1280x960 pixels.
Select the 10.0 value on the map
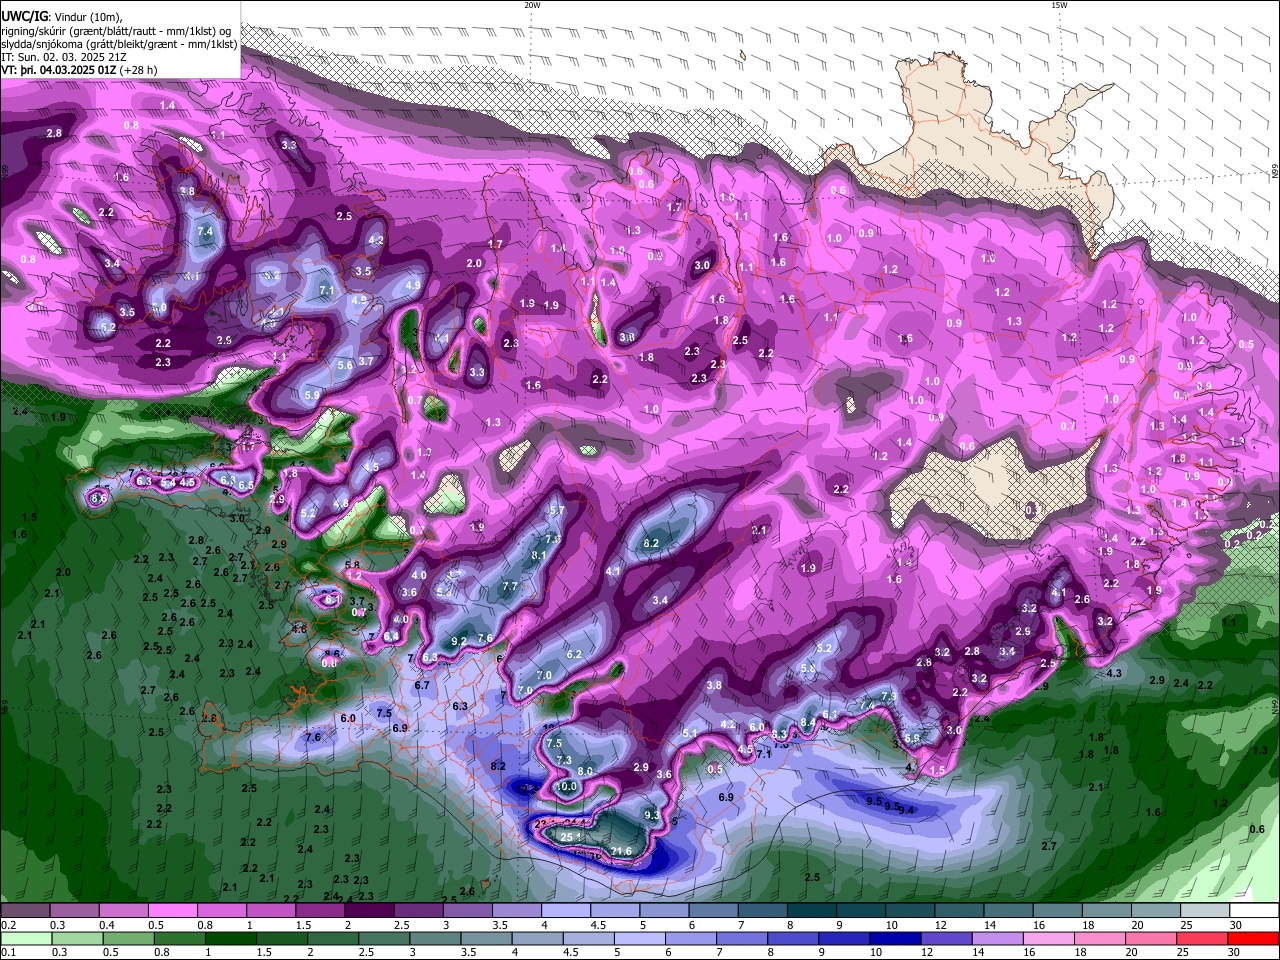pos(567,787)
